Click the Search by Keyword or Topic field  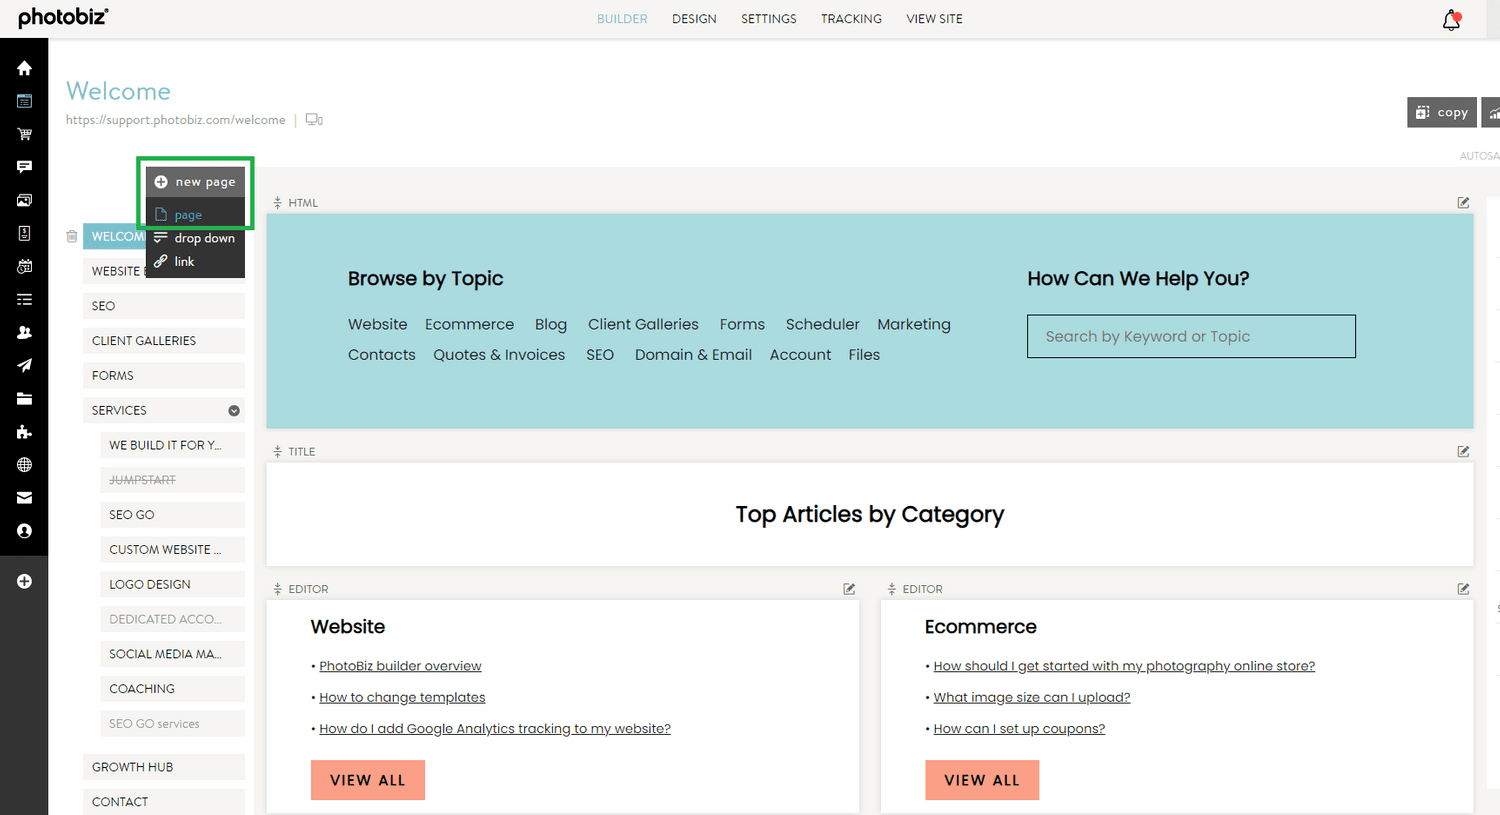click(x=1191, y=336)
